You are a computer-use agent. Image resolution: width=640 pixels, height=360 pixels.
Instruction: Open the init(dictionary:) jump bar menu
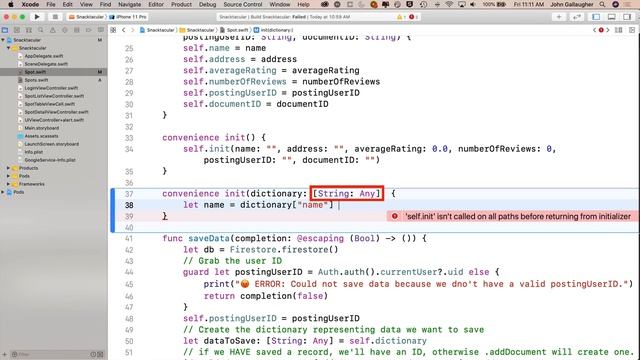[x=273, y=30]
